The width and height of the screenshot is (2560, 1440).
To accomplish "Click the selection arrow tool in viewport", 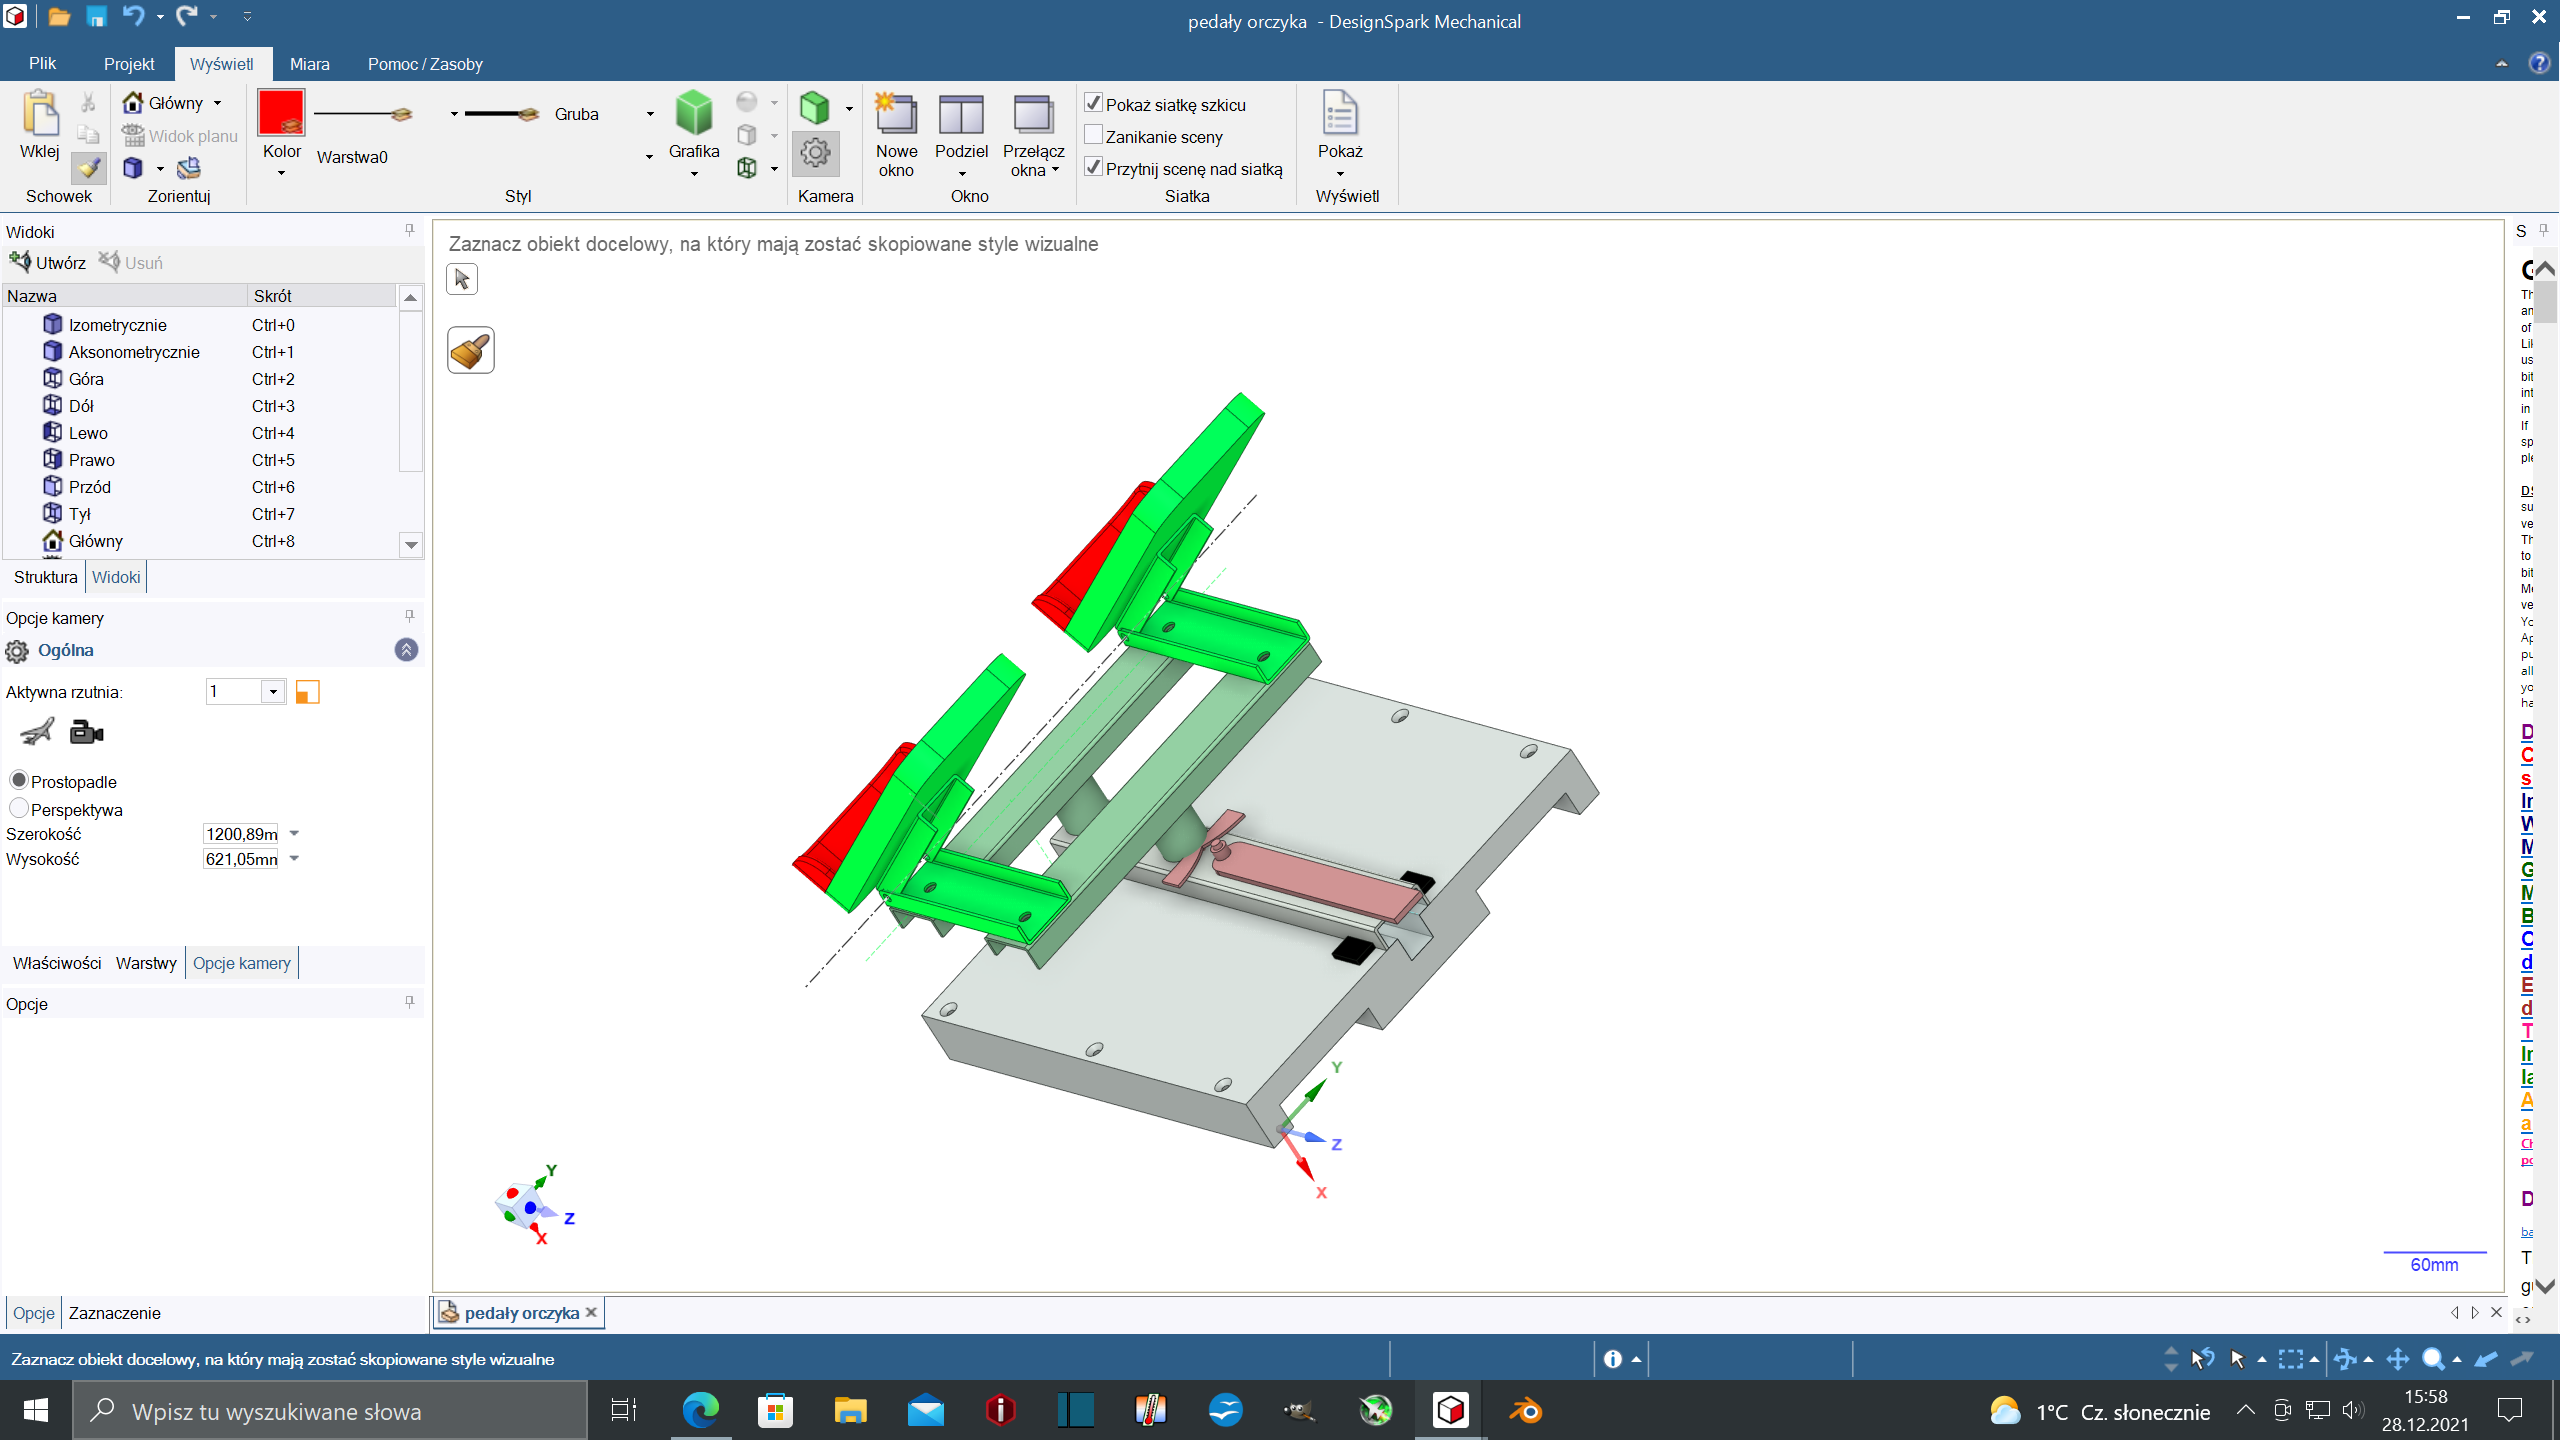I will tap(462, 279).
